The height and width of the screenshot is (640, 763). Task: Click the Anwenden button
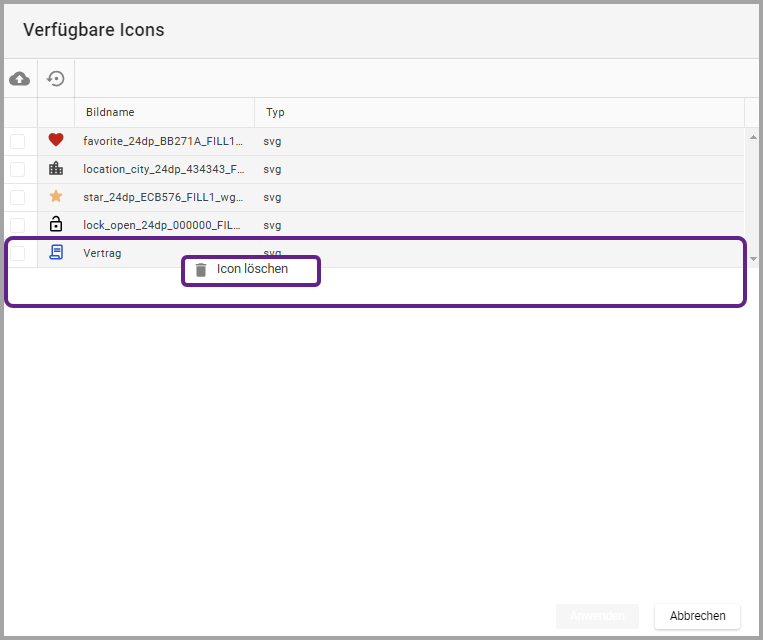coord(597,616)
